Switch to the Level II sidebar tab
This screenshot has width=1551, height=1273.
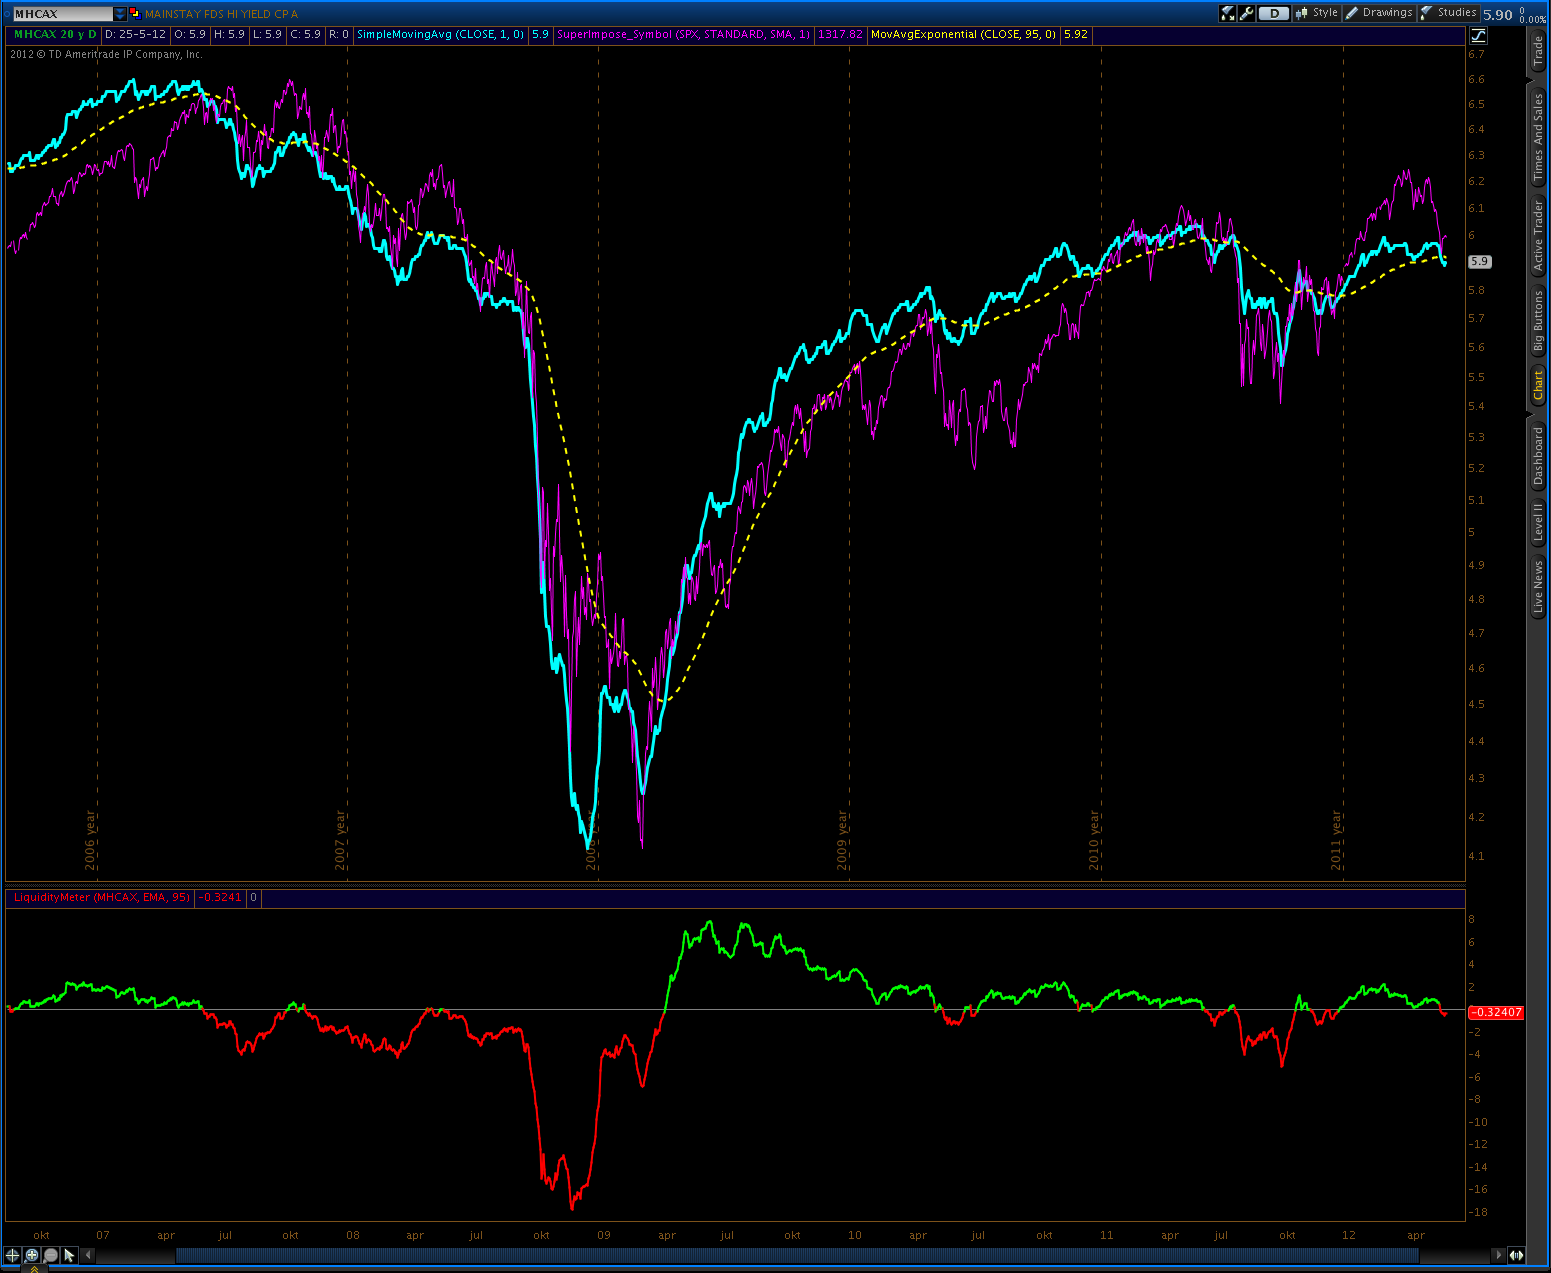point(1539,522)
